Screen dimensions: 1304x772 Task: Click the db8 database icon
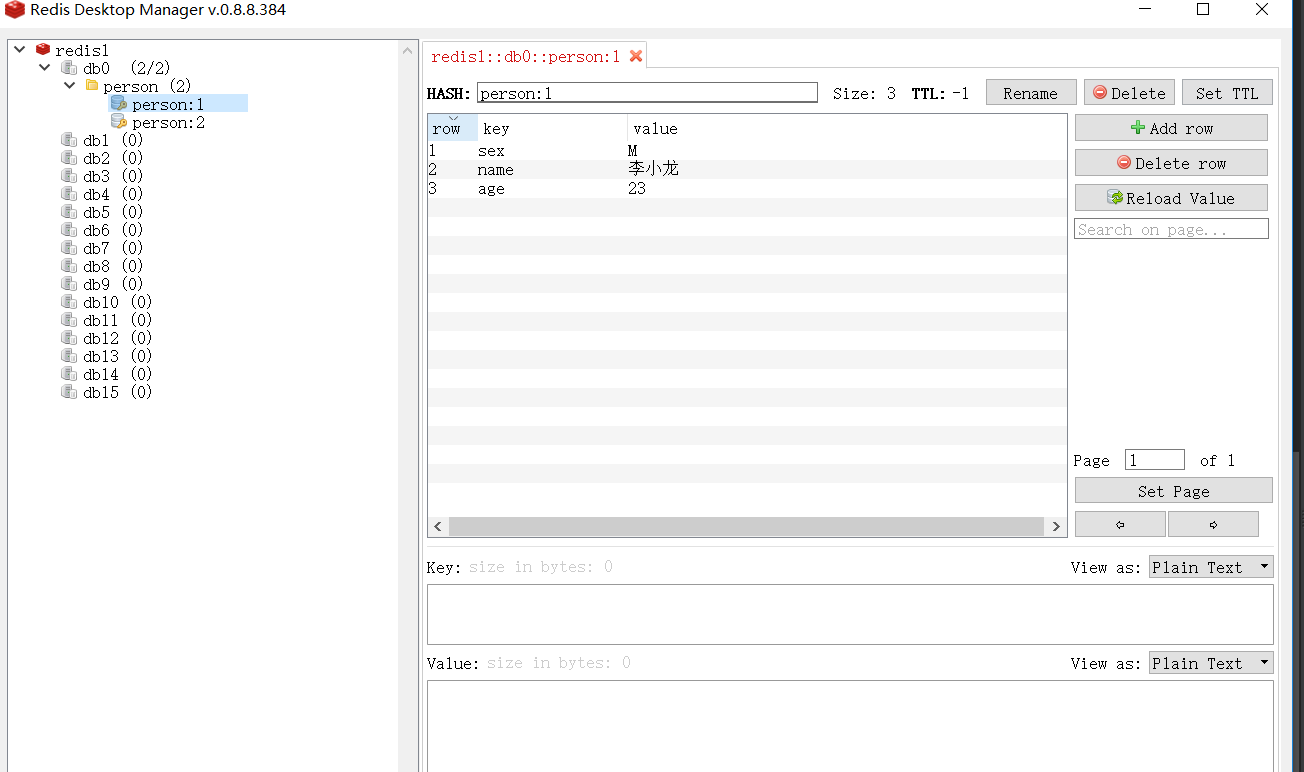pos(69,266)
